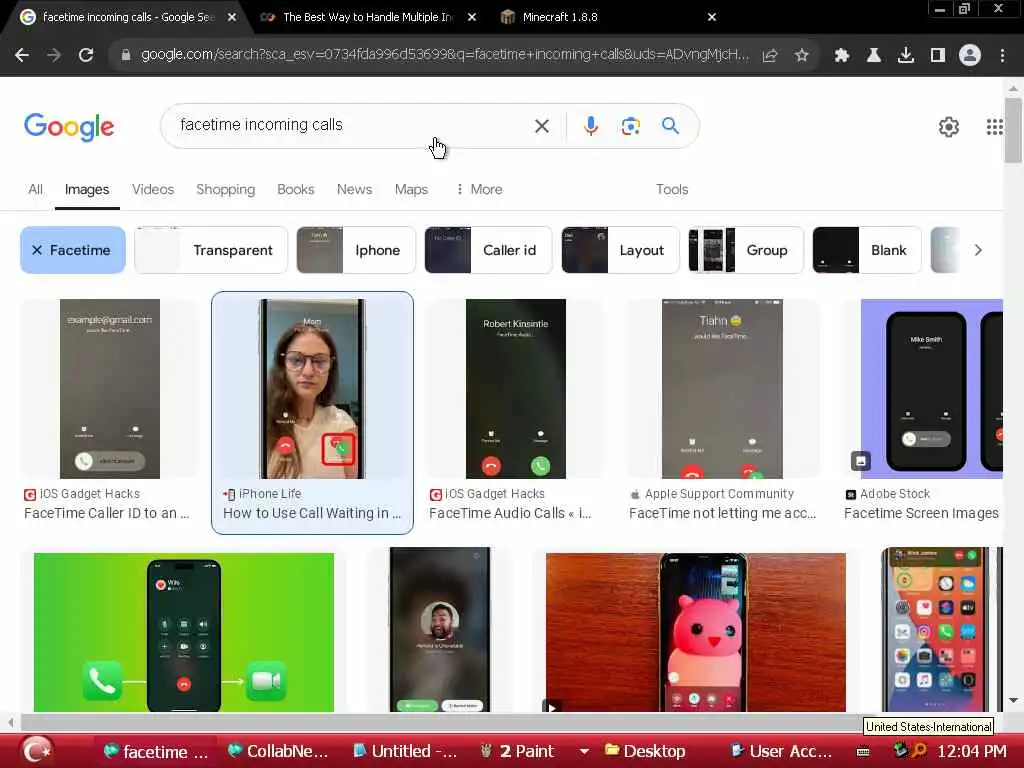Open pink cartoon character phone image
The image size is (1024, 768).
pyautogui.click(x=696, y=632)
